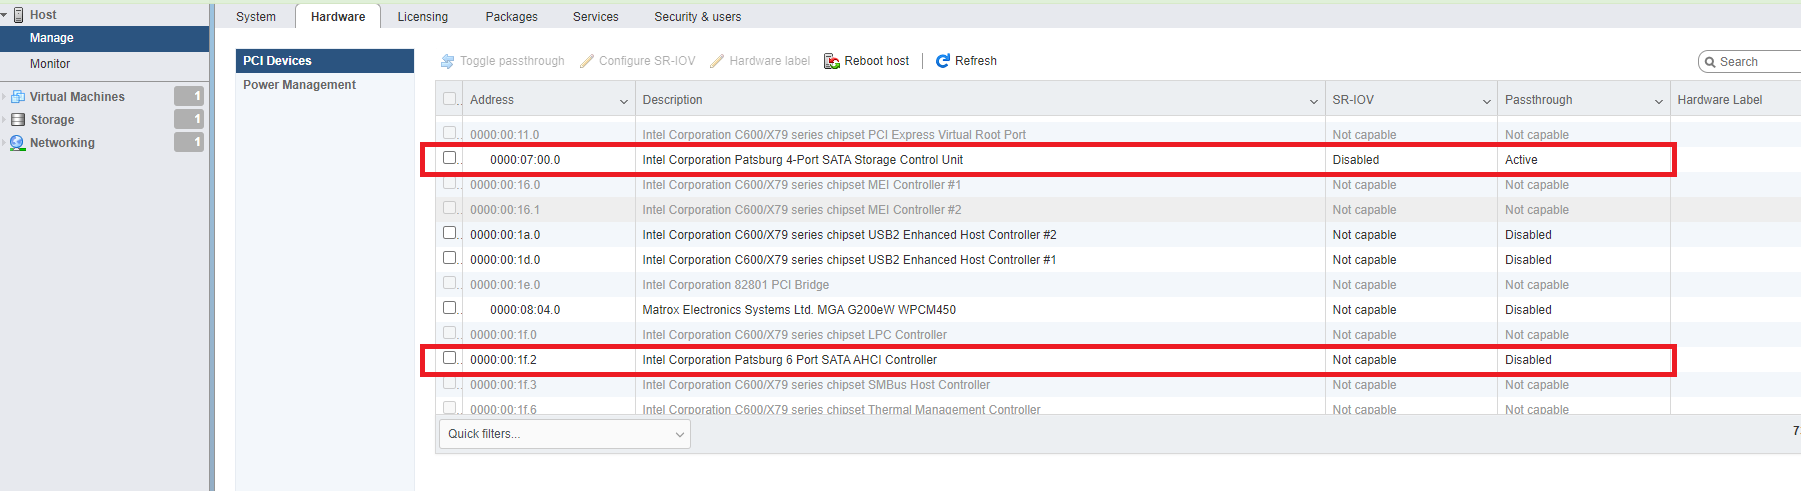1801x491 pixels.
Task: Check the box for device 0000:00:1a.0
Action: (450, 233)
